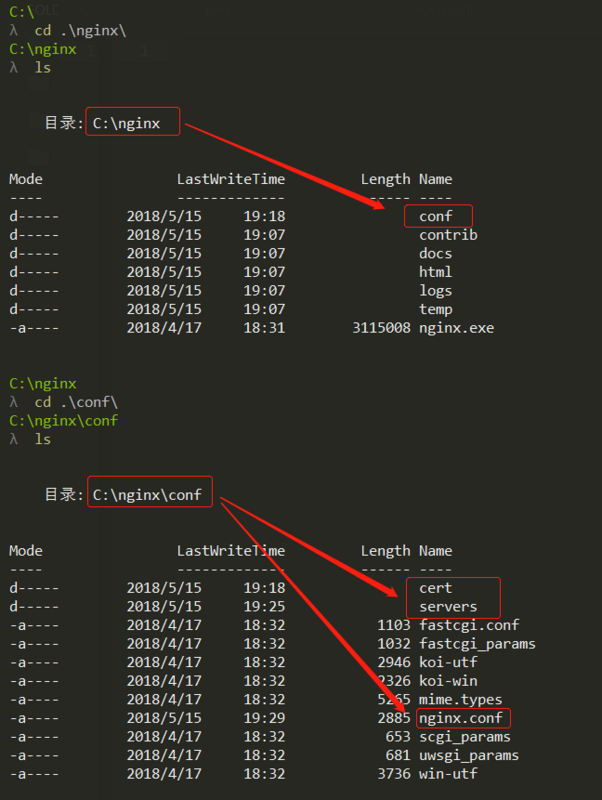The image size is (602, 800).
Task: Click the 'Mode' header in second listing
Action: tap(26, 551)
